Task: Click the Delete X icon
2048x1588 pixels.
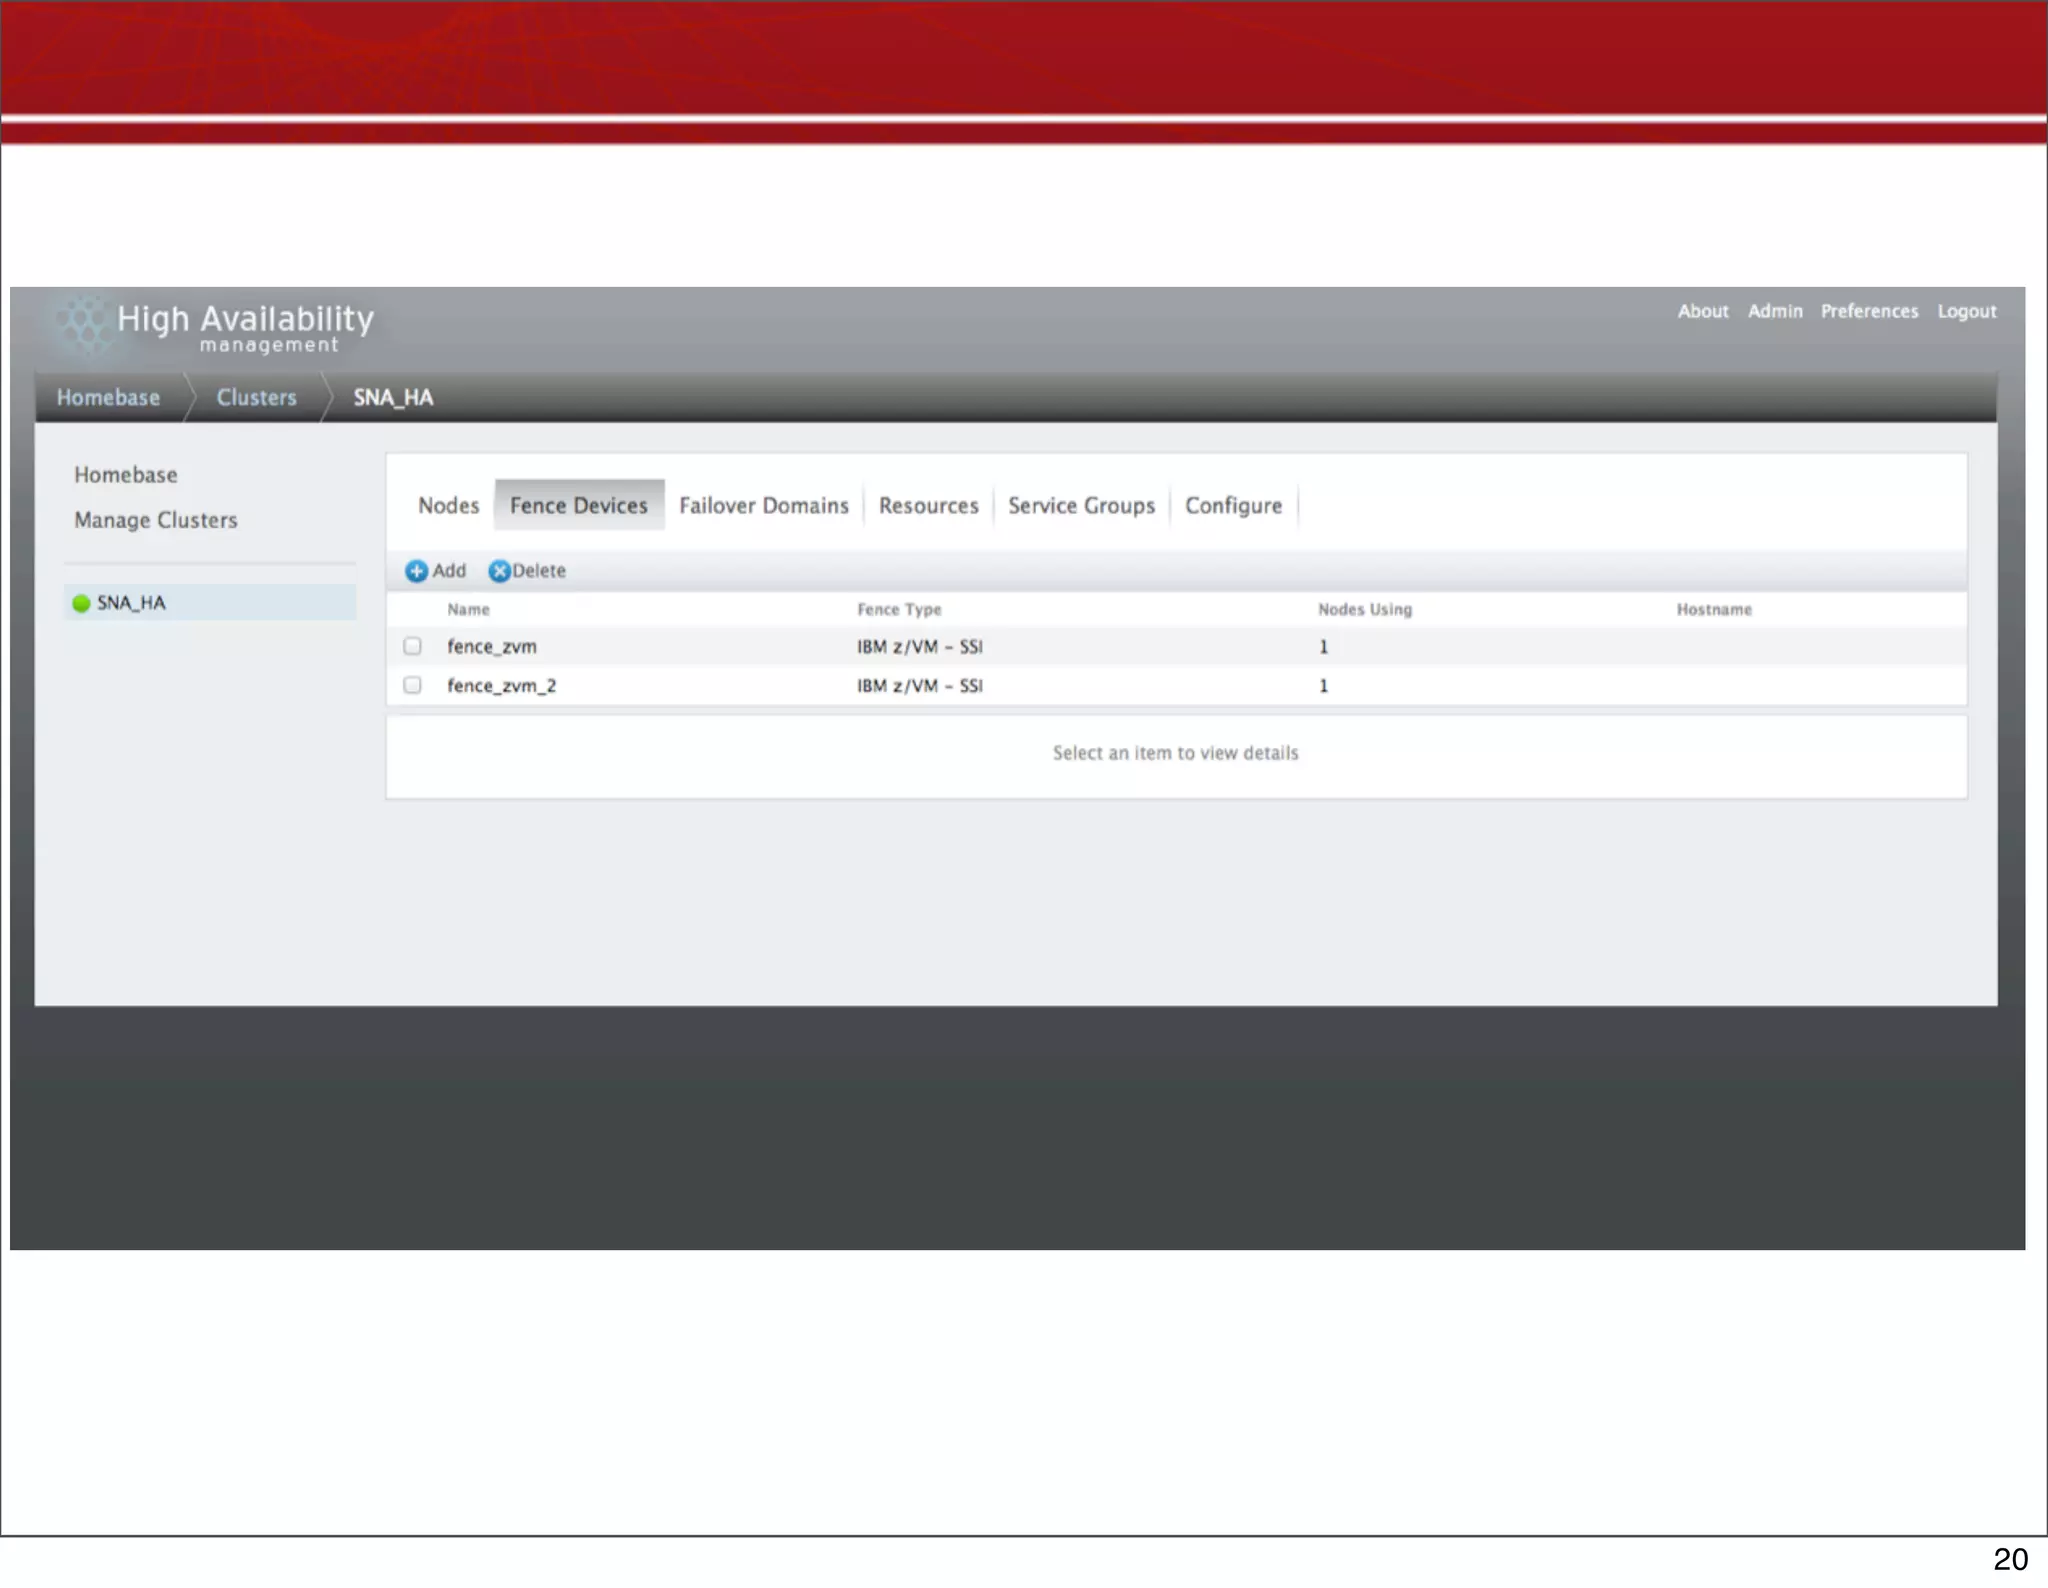Action: pyautogui.click(x=499, y=571)
